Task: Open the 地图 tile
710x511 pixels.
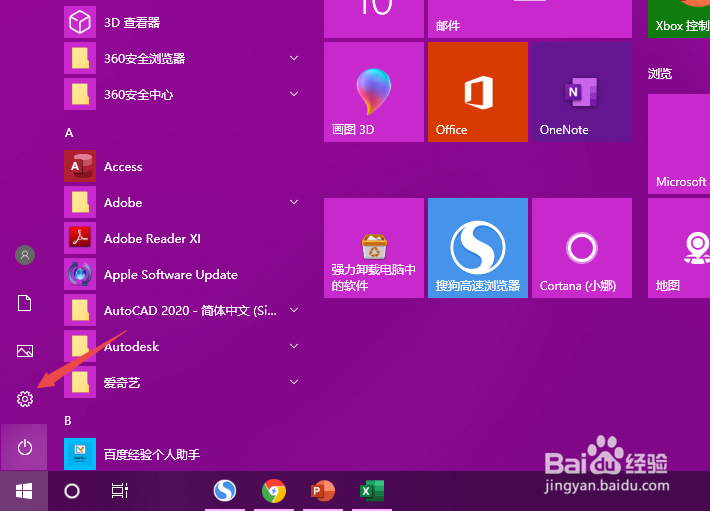Action: click(x=679, y=248)
